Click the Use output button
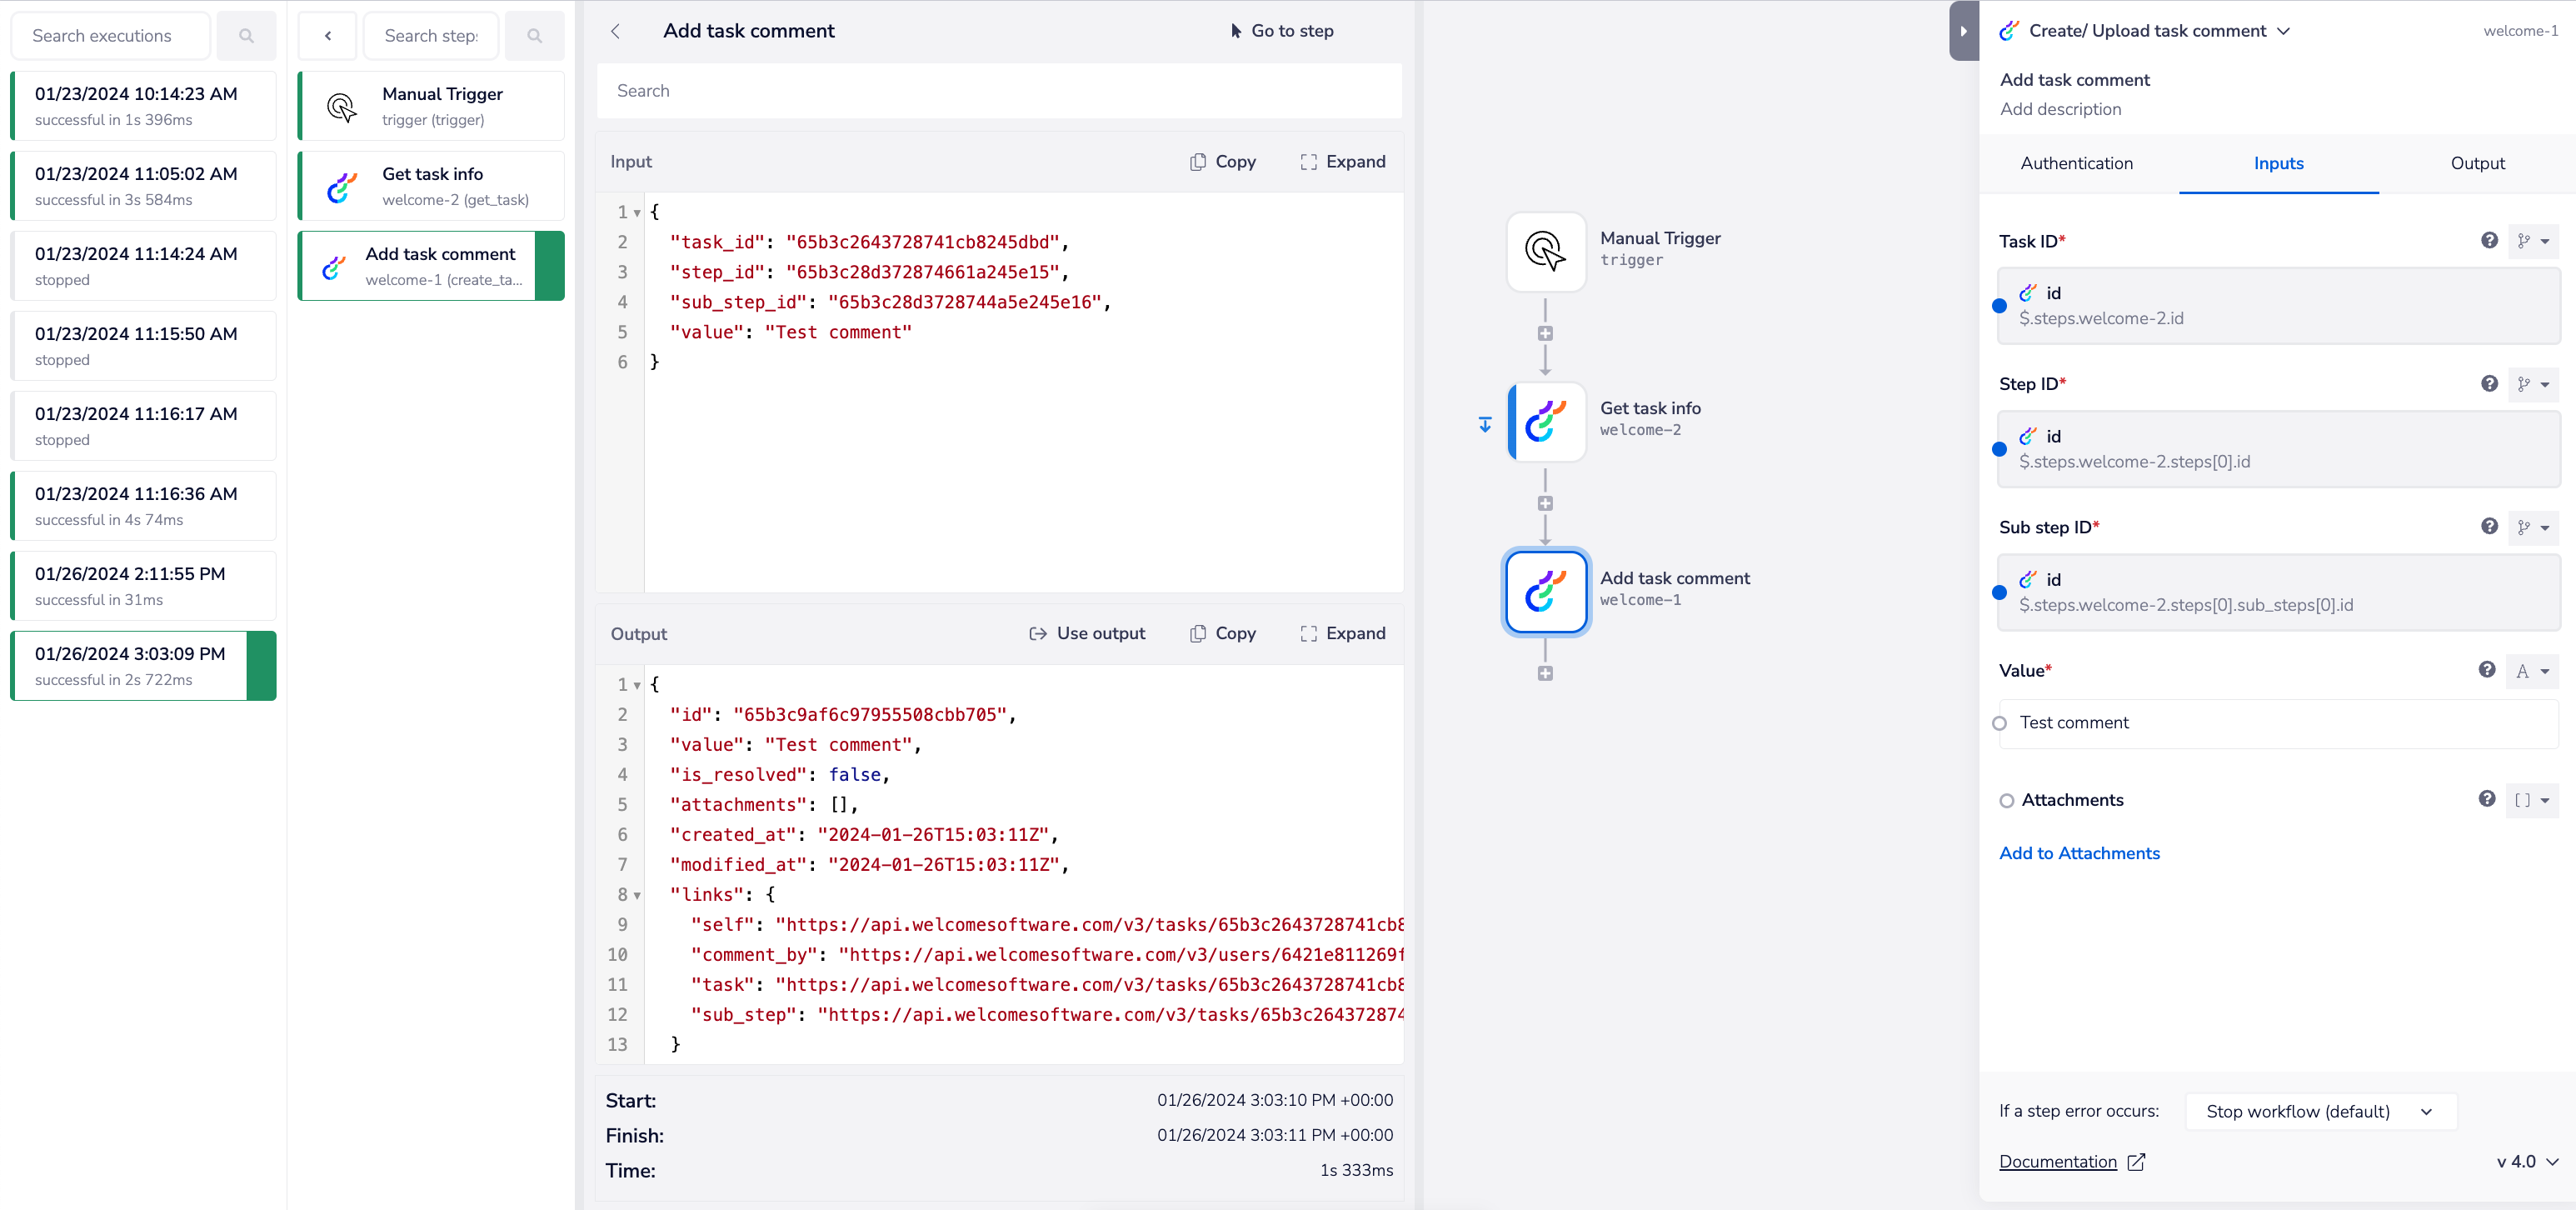Screen dimensions: 2576x1210 click(x=1087, y=633)
